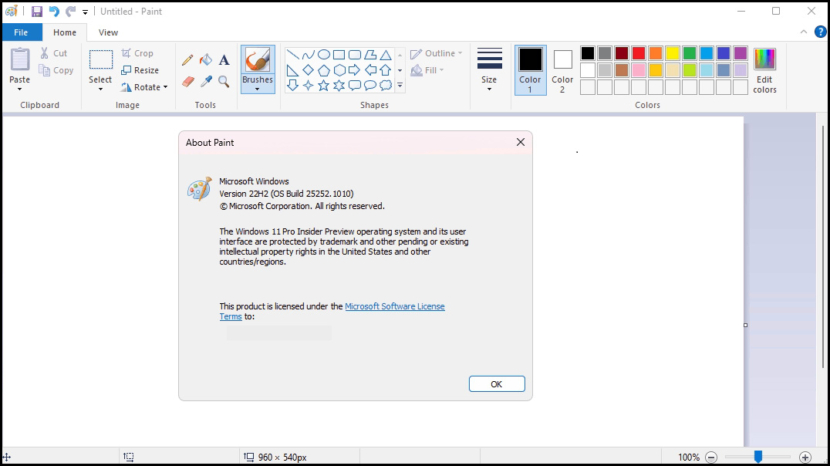Choose the Triangle shape

[x=385, y=55]
